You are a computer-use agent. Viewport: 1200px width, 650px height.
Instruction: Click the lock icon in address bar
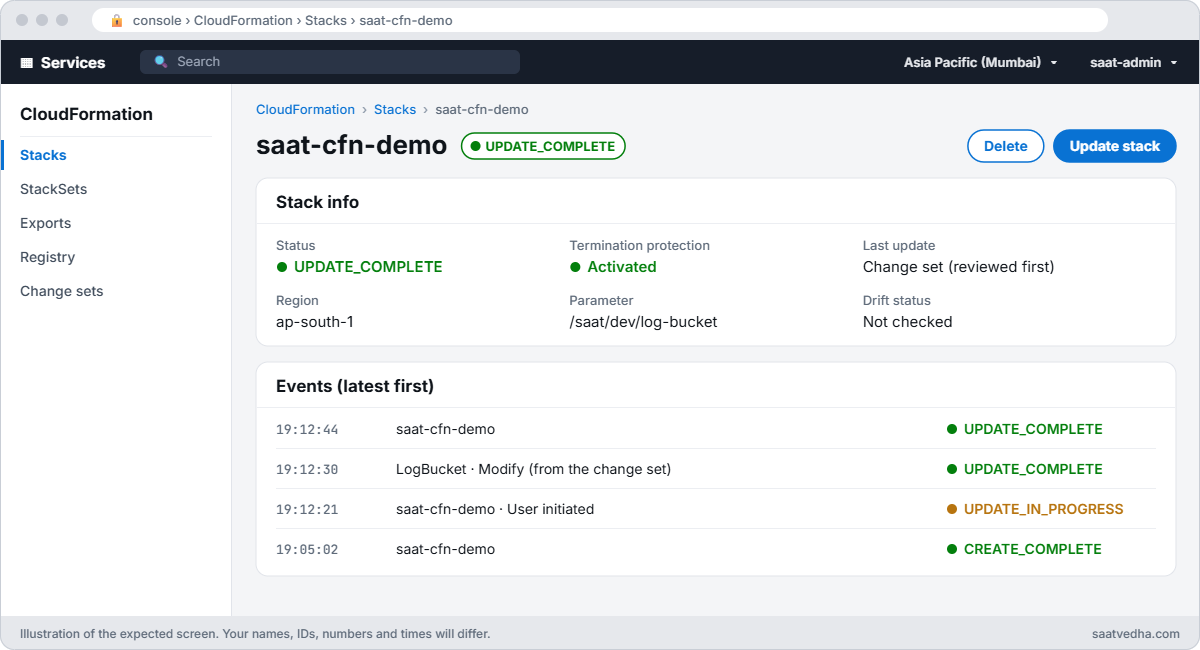coord(117,20)
